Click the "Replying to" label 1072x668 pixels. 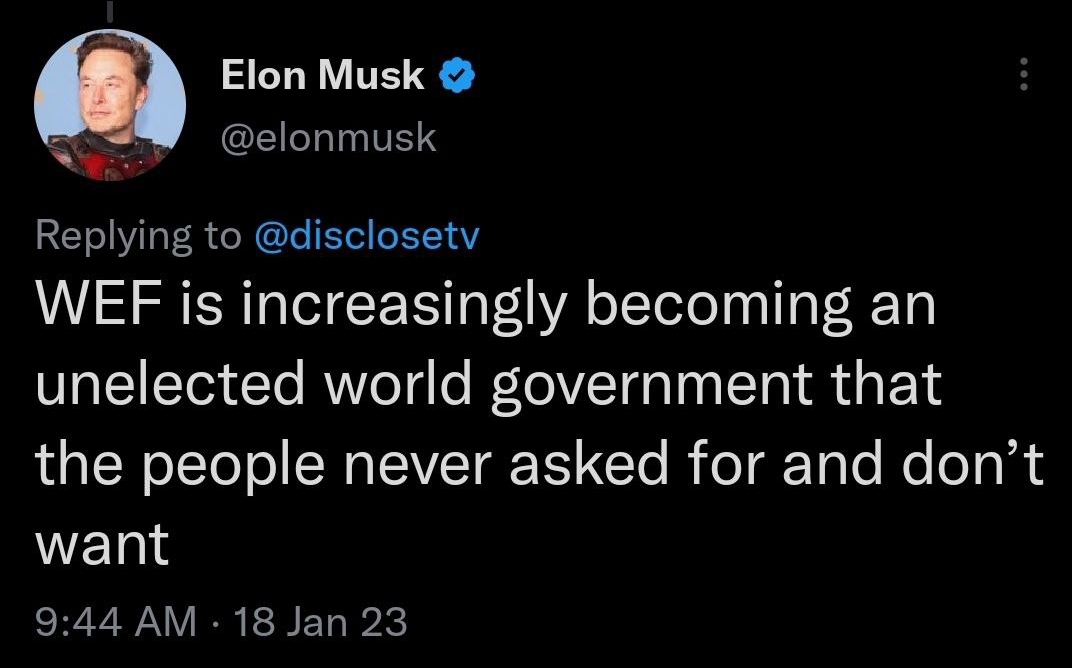[139, 237]
